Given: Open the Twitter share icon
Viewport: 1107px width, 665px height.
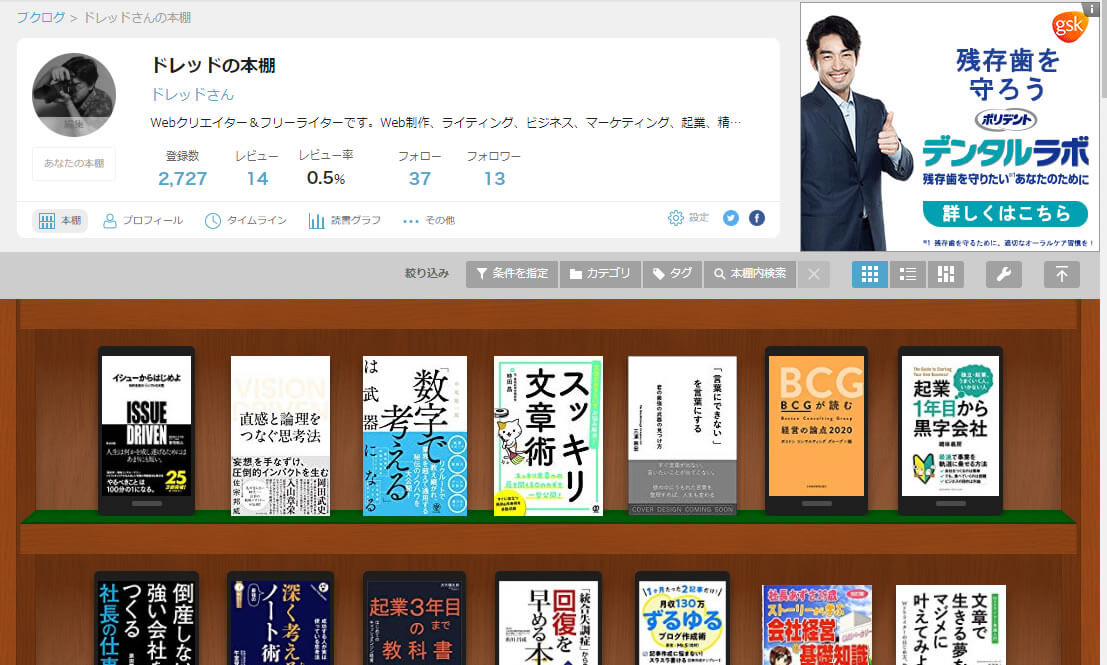Looking at the screenshot, I should [731, 218].
